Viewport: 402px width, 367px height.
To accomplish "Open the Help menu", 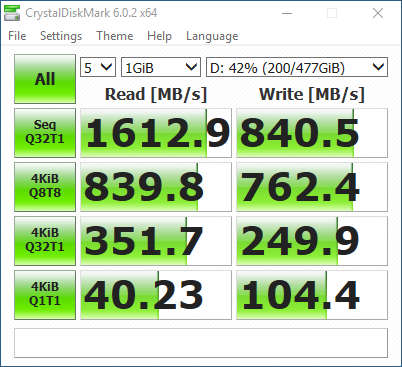I will (x=159, y=36).
